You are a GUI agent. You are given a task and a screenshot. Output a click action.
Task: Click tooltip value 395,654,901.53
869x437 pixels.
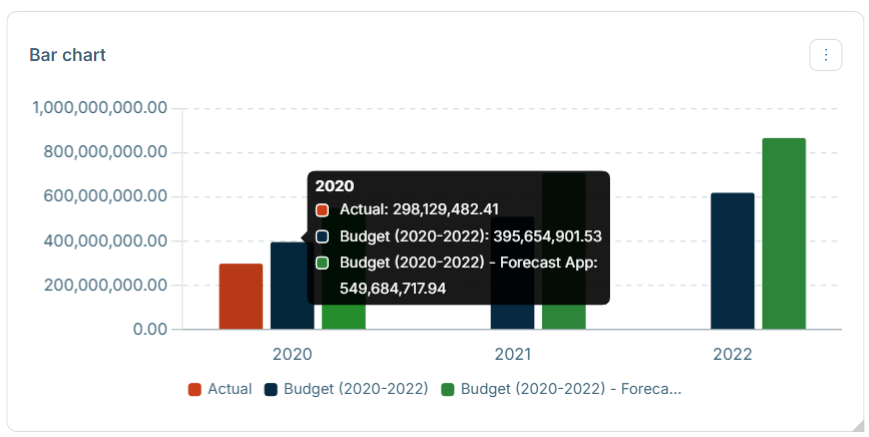tap(547, 237)
